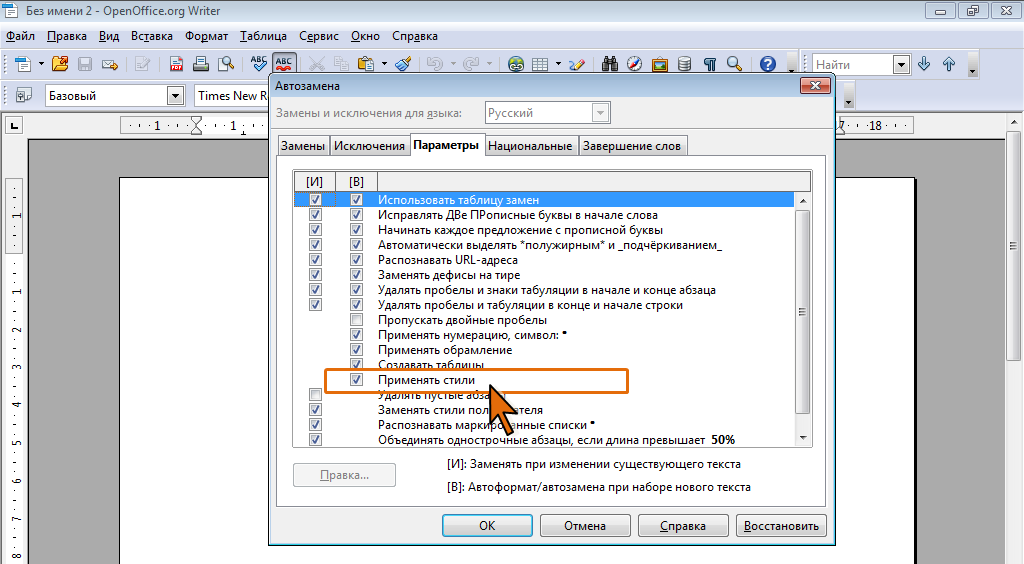This screenshot has height=564, width=1024.
Task: Open OpenOffice Help question mark icon
Action: coord(768,64)
